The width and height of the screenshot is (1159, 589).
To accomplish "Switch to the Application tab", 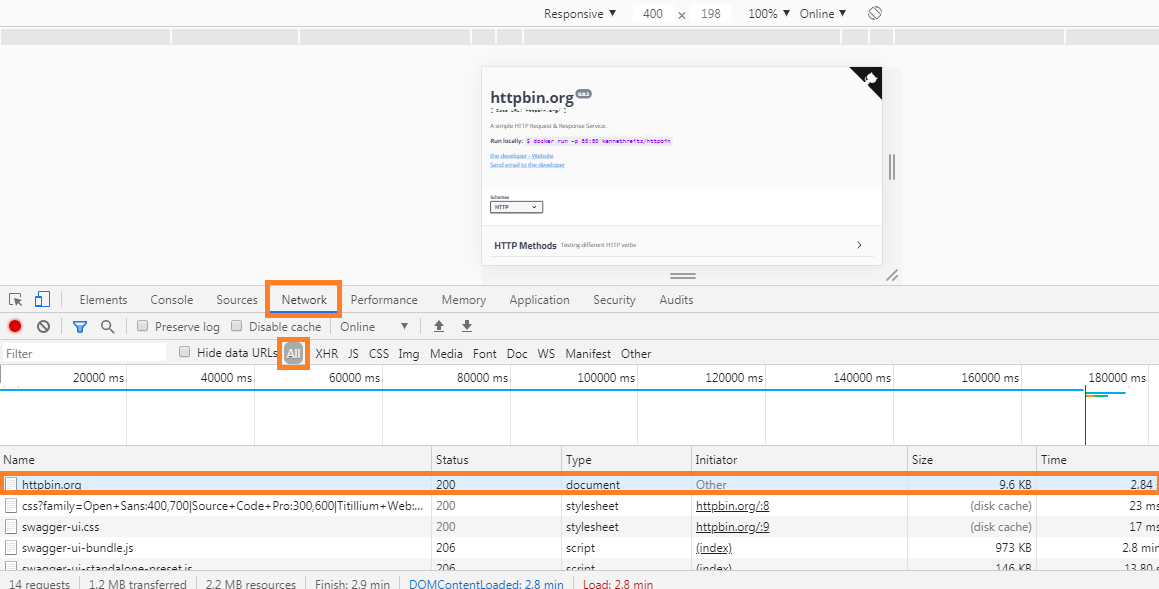I will (x=539, y=299).
